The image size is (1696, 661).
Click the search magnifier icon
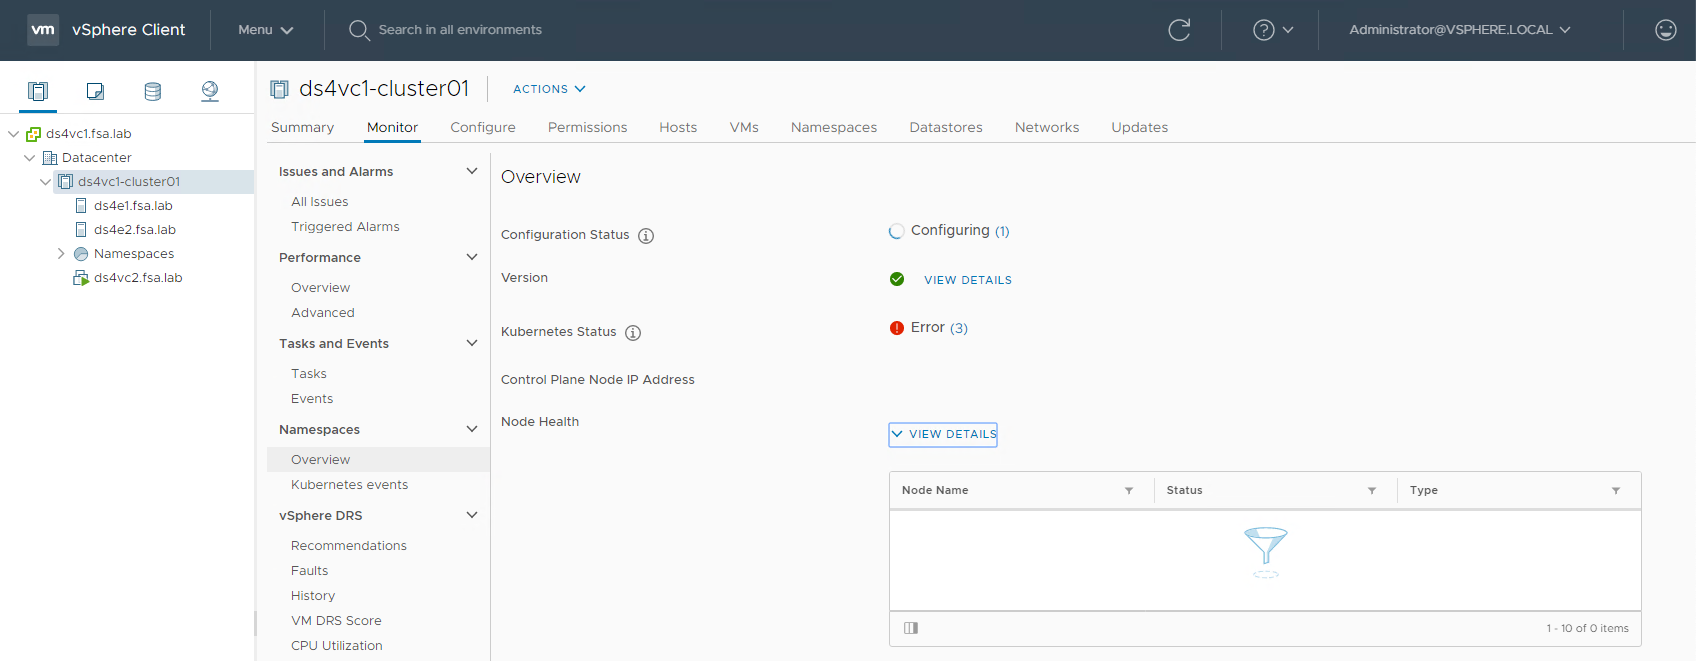click(359, 30)
